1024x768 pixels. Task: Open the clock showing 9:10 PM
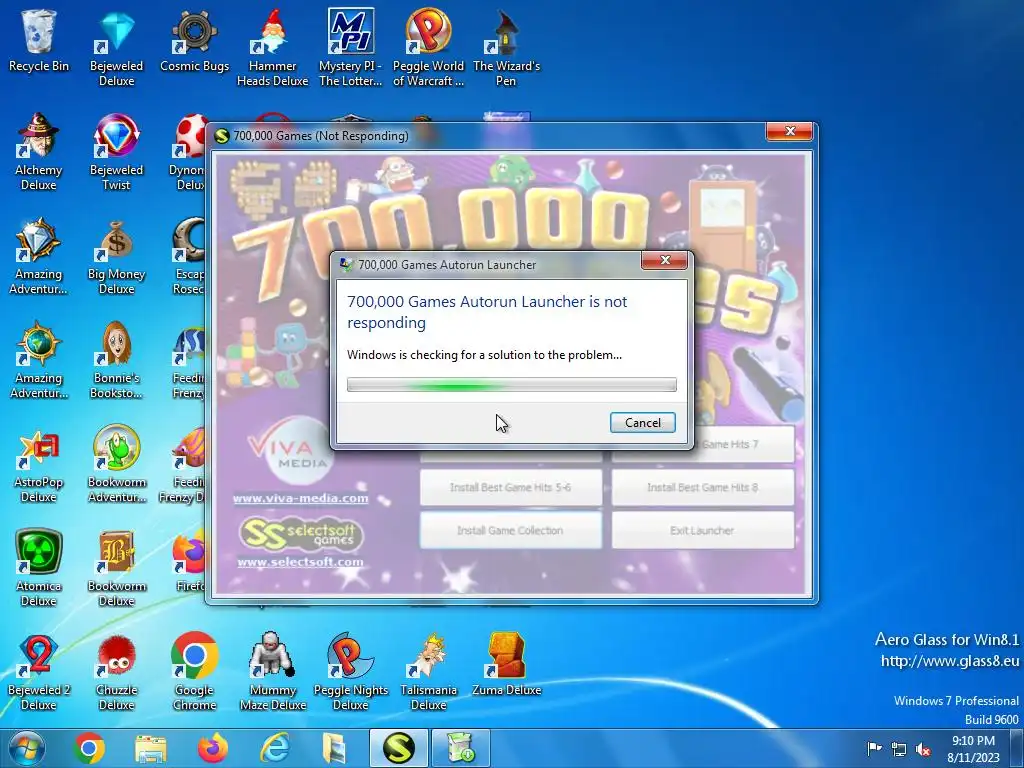973,749
